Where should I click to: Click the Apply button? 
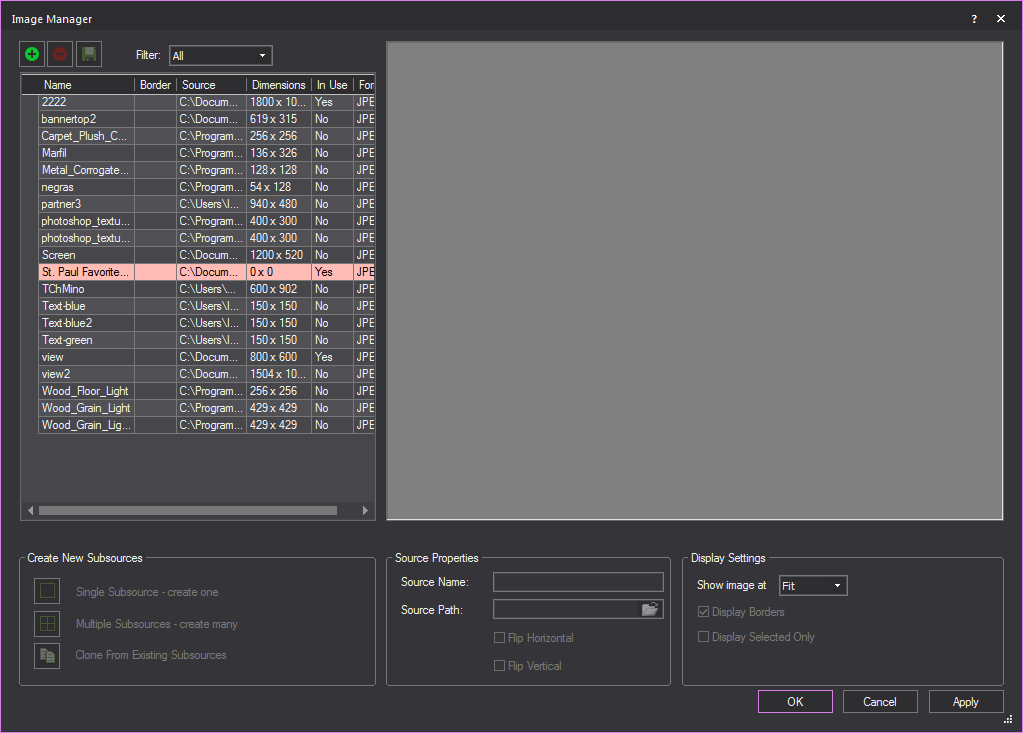[965, 701]
